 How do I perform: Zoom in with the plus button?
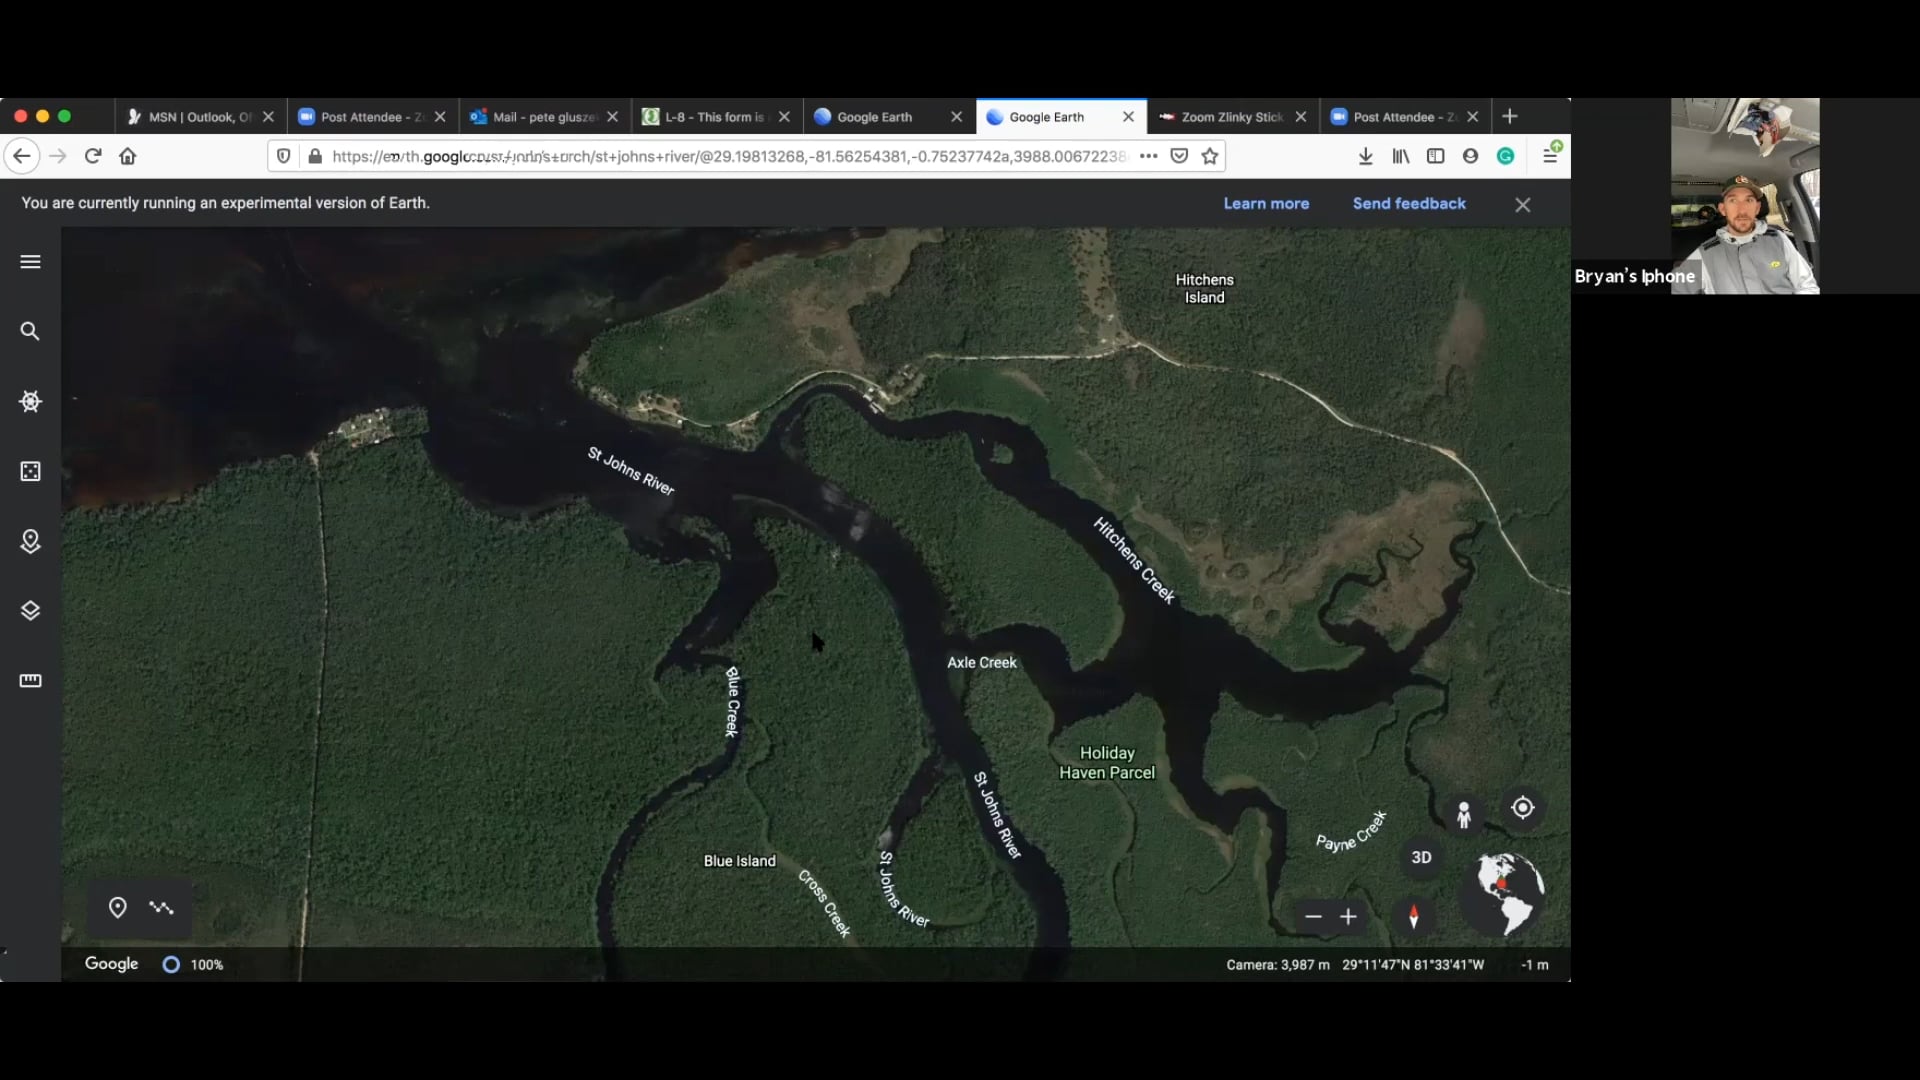tap(1348, 917)
